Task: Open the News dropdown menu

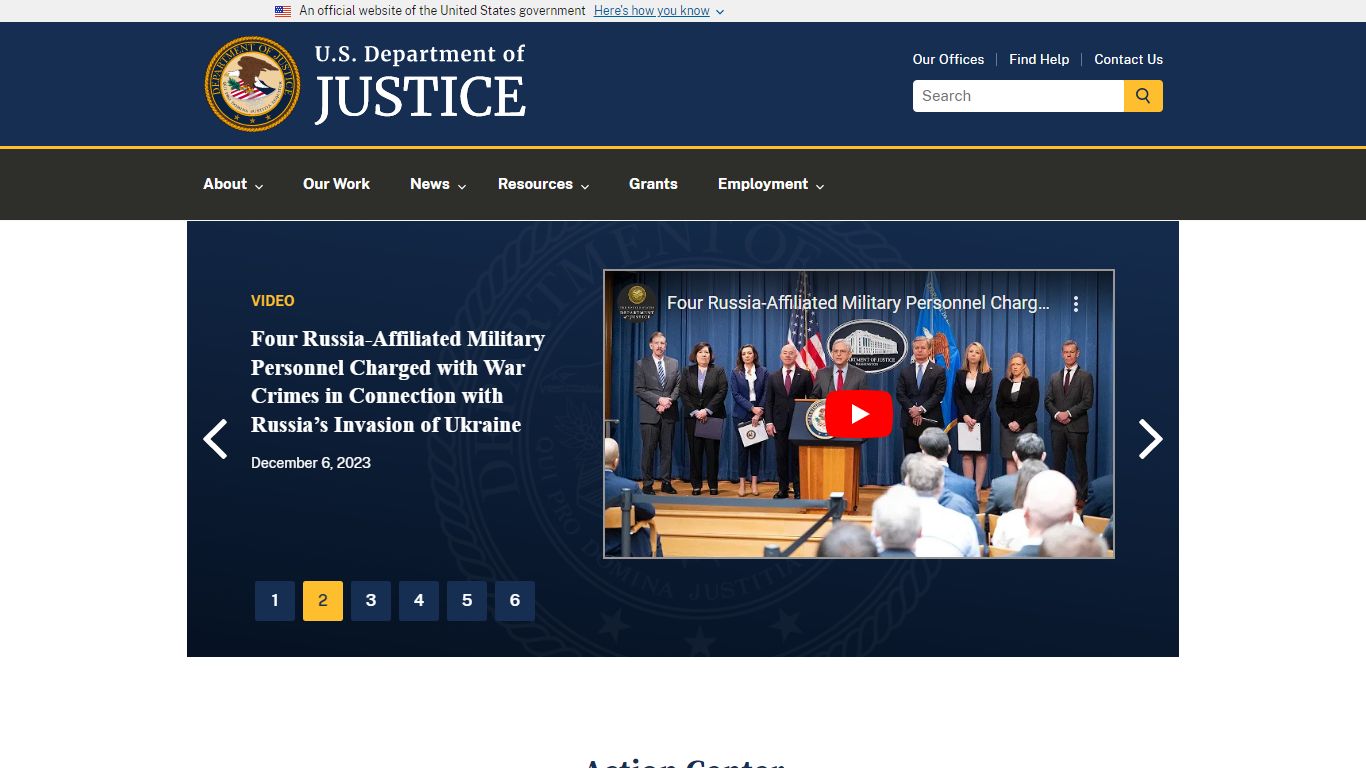Action: (438, 184)
